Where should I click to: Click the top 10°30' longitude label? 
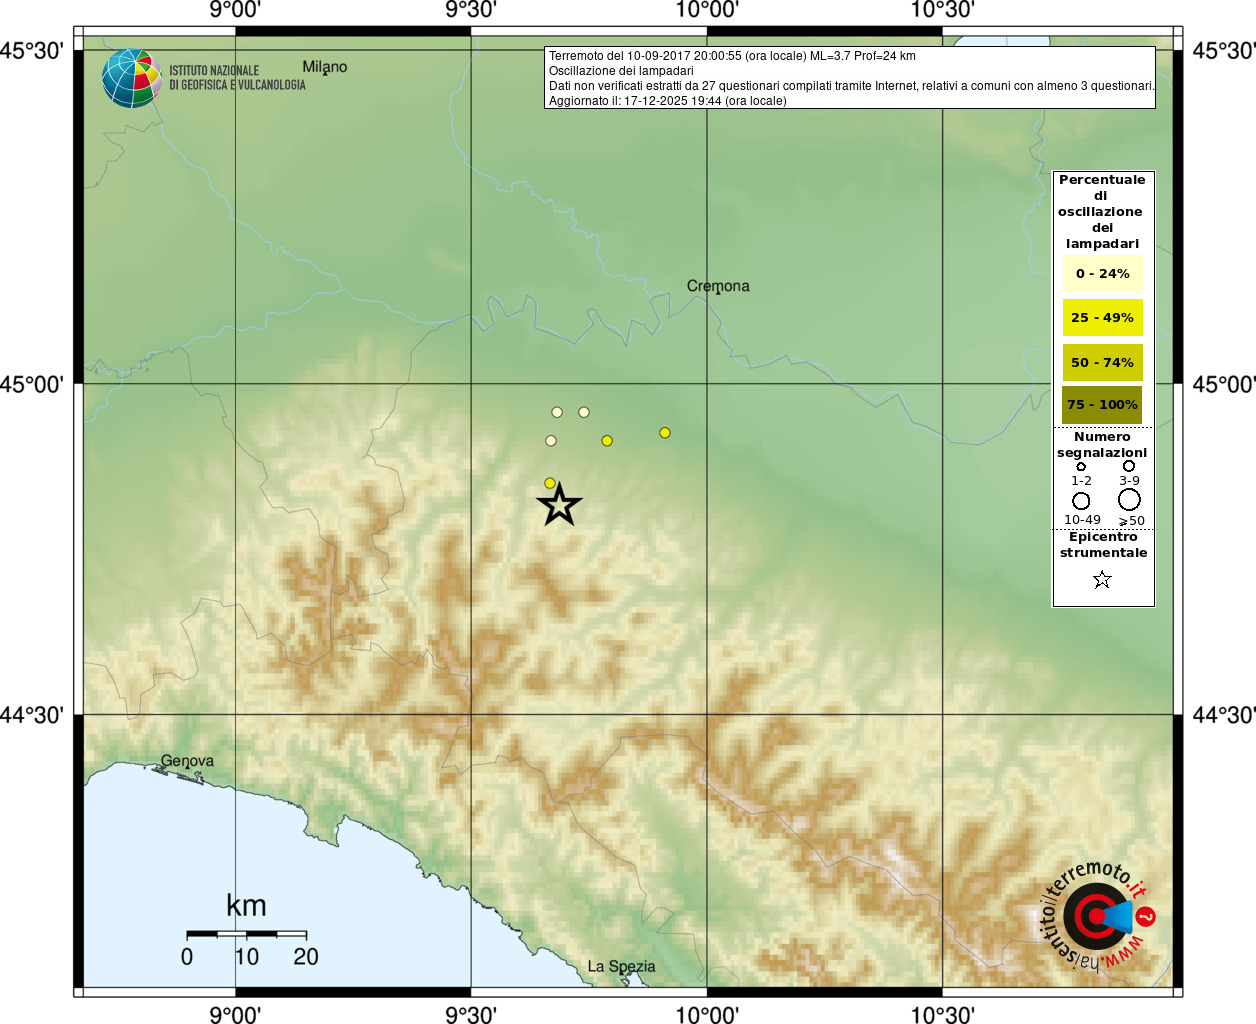(943, 10)
